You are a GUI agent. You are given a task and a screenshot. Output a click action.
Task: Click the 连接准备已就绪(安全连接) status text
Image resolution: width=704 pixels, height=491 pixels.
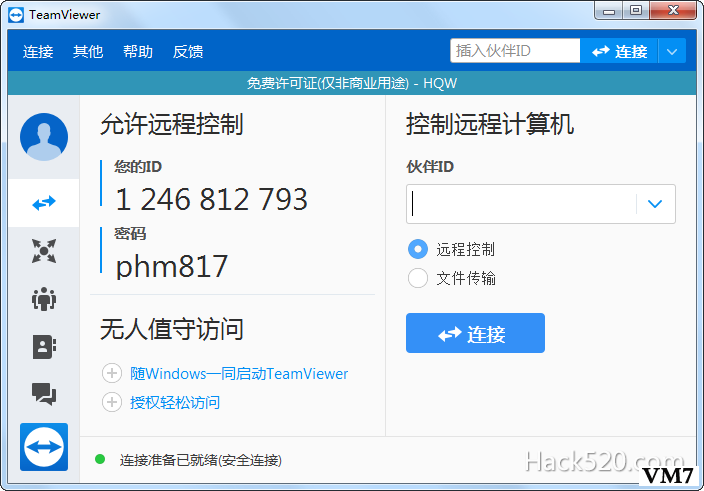pyautogui.click(x=200, y=460)
